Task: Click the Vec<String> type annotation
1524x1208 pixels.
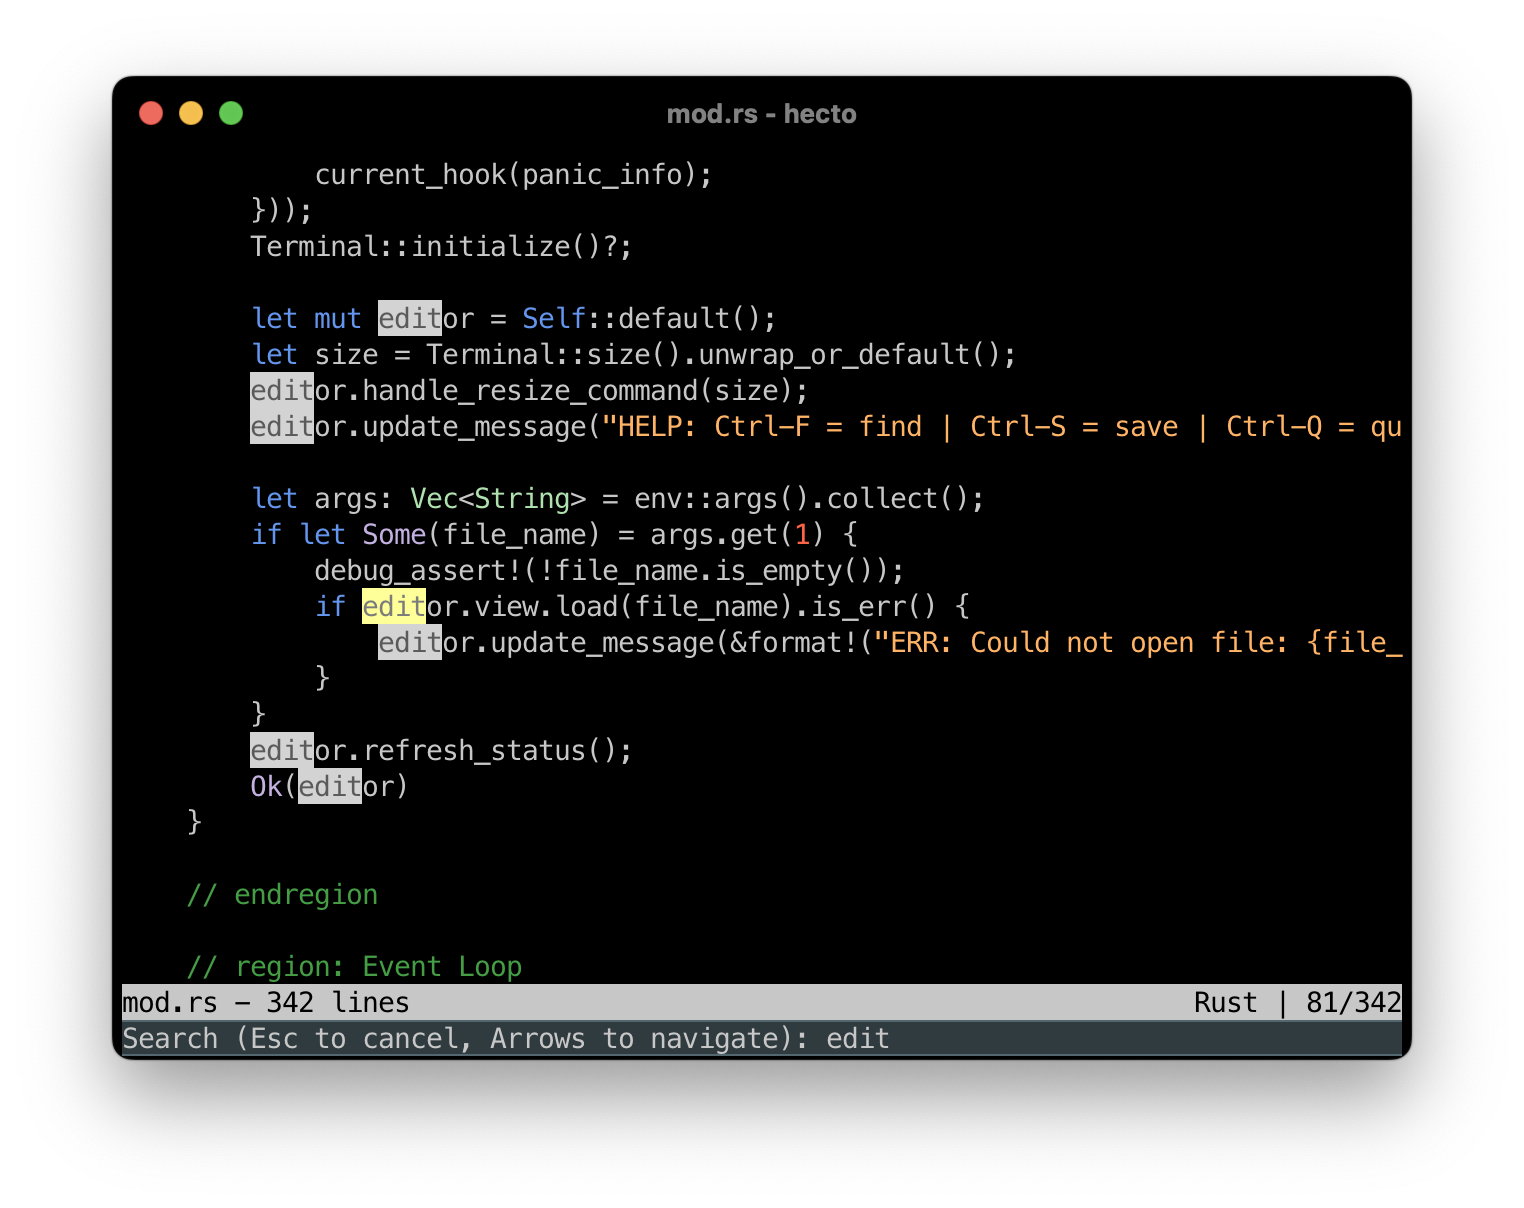Action: pos(497,498)
